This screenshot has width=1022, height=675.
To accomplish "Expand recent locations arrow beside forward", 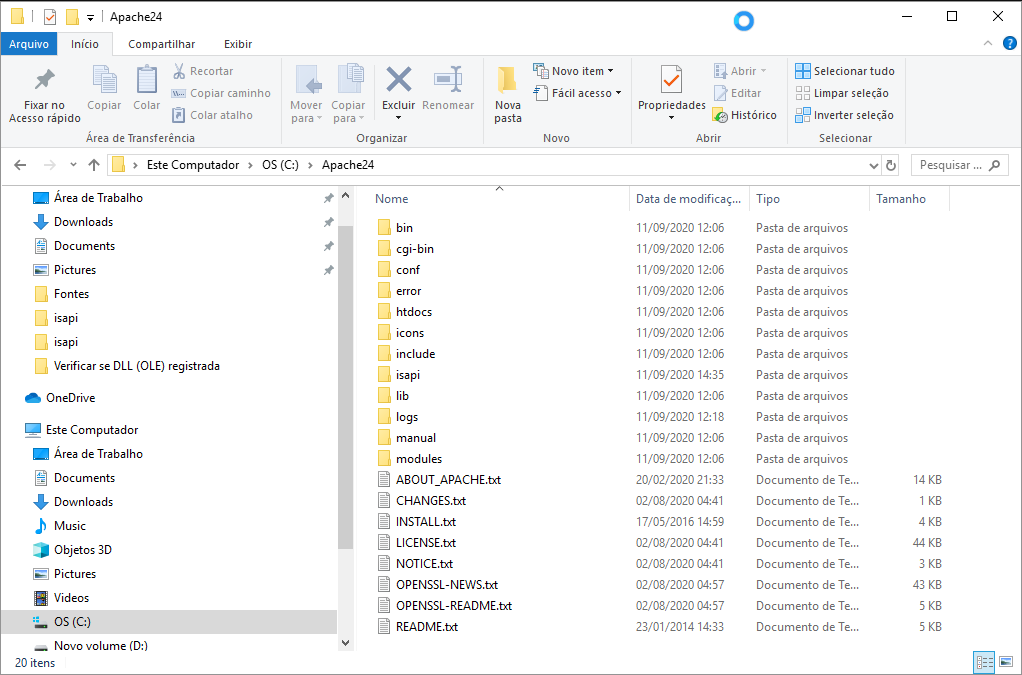I will click(x=73, y=165).
